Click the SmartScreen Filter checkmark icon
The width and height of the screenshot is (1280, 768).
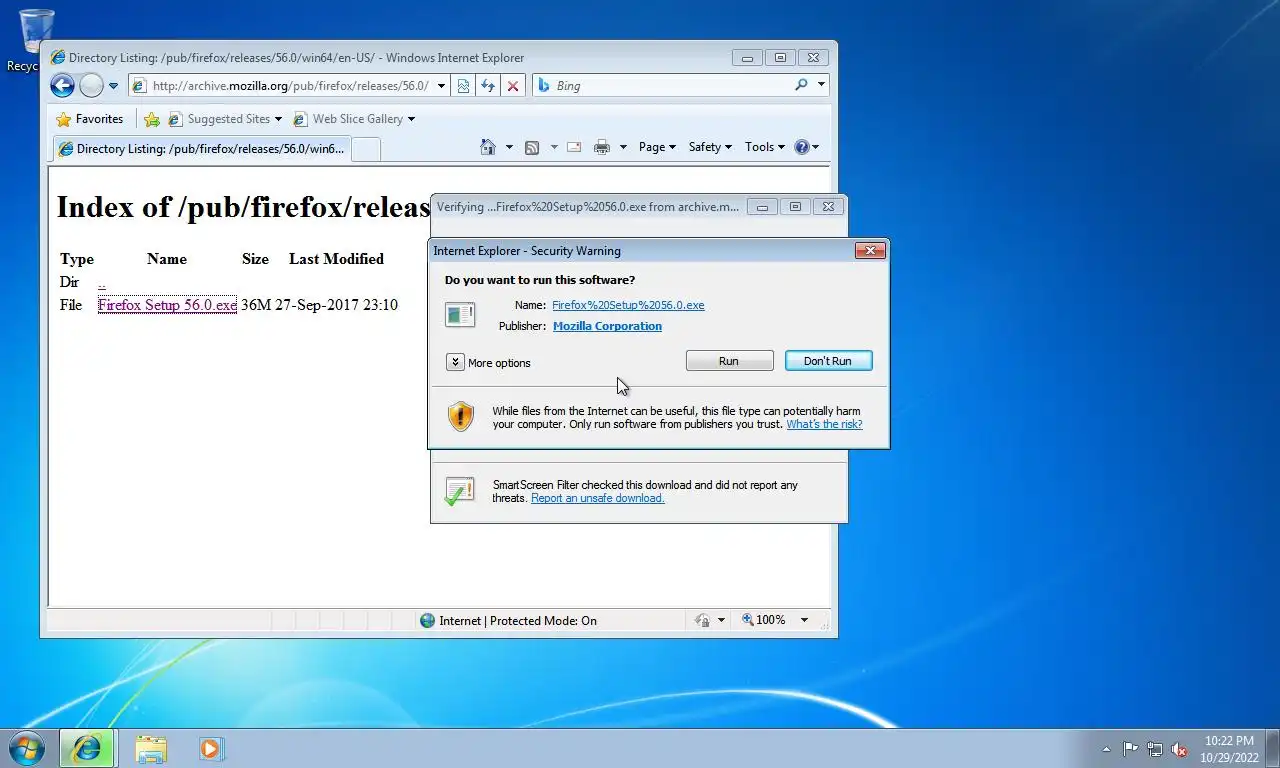point(459,491)
